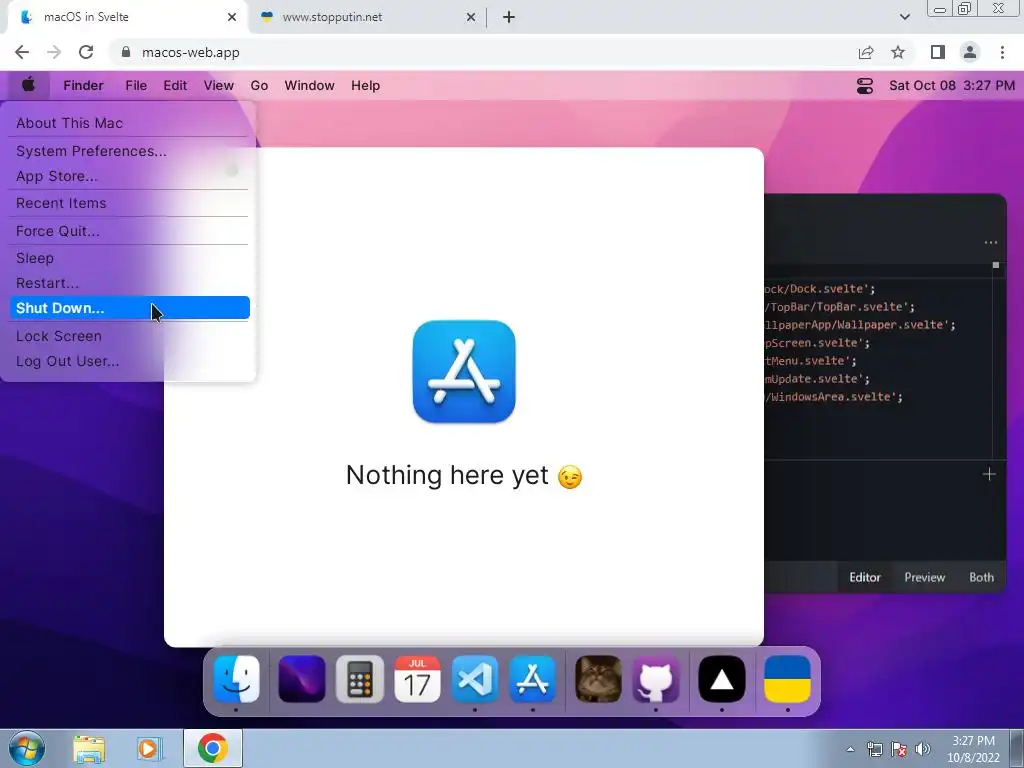
Task: Click the share page icon in address bar
Action: coord(866,52)
